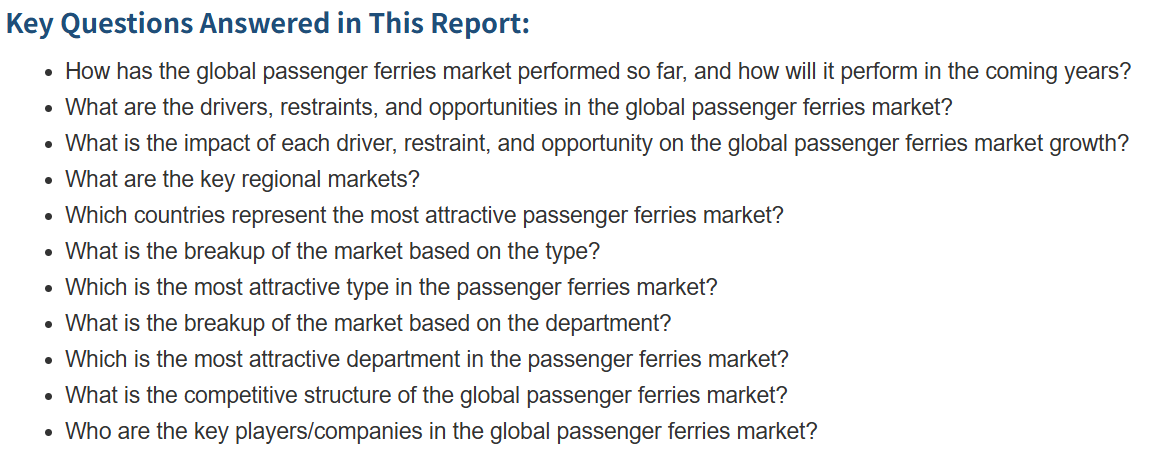Click the question about how the market performed

[x=598, y=72]
